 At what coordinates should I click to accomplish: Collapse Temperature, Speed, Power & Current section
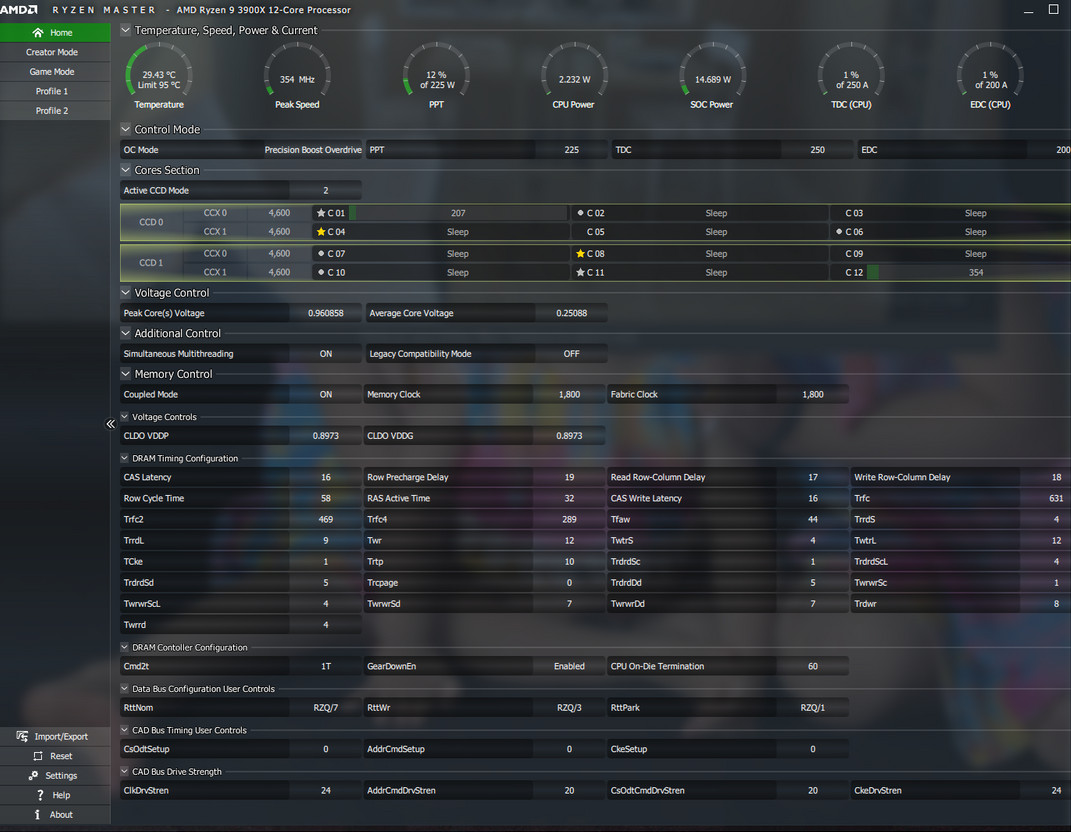point(126,30)
